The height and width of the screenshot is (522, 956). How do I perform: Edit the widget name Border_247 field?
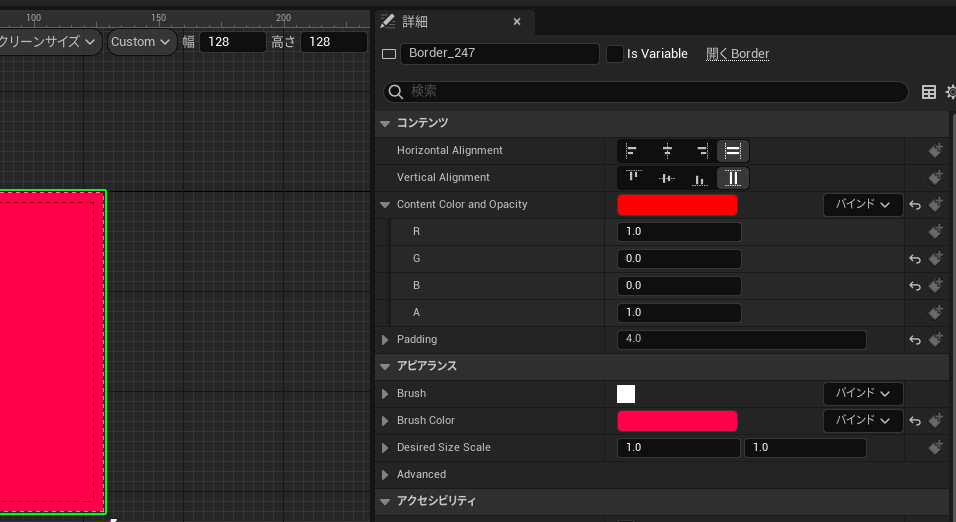[x=499, y=54]
